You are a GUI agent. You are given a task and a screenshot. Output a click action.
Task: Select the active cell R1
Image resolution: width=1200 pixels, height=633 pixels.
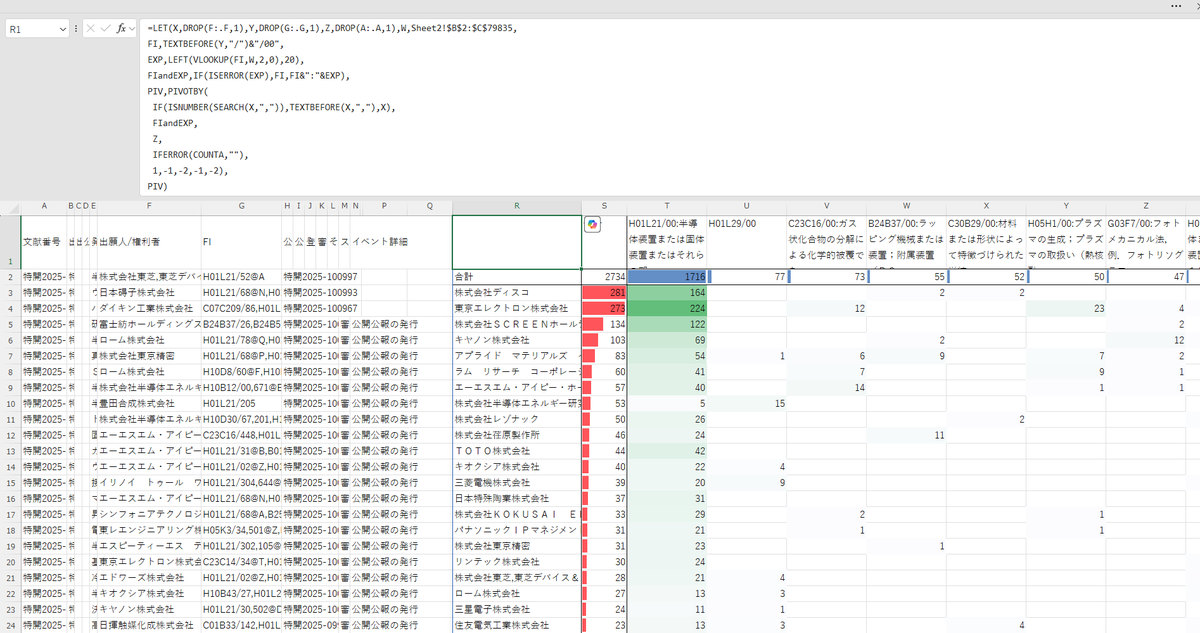[x=517, y=241]
